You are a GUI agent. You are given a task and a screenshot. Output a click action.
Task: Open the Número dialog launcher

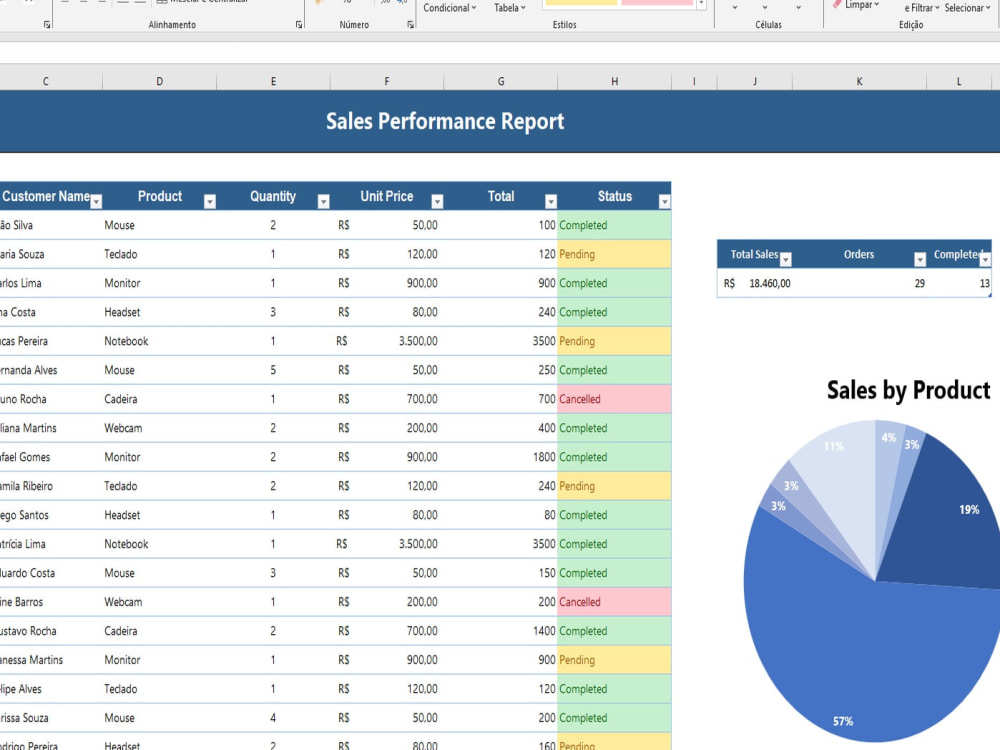click(x=410, y=24)
